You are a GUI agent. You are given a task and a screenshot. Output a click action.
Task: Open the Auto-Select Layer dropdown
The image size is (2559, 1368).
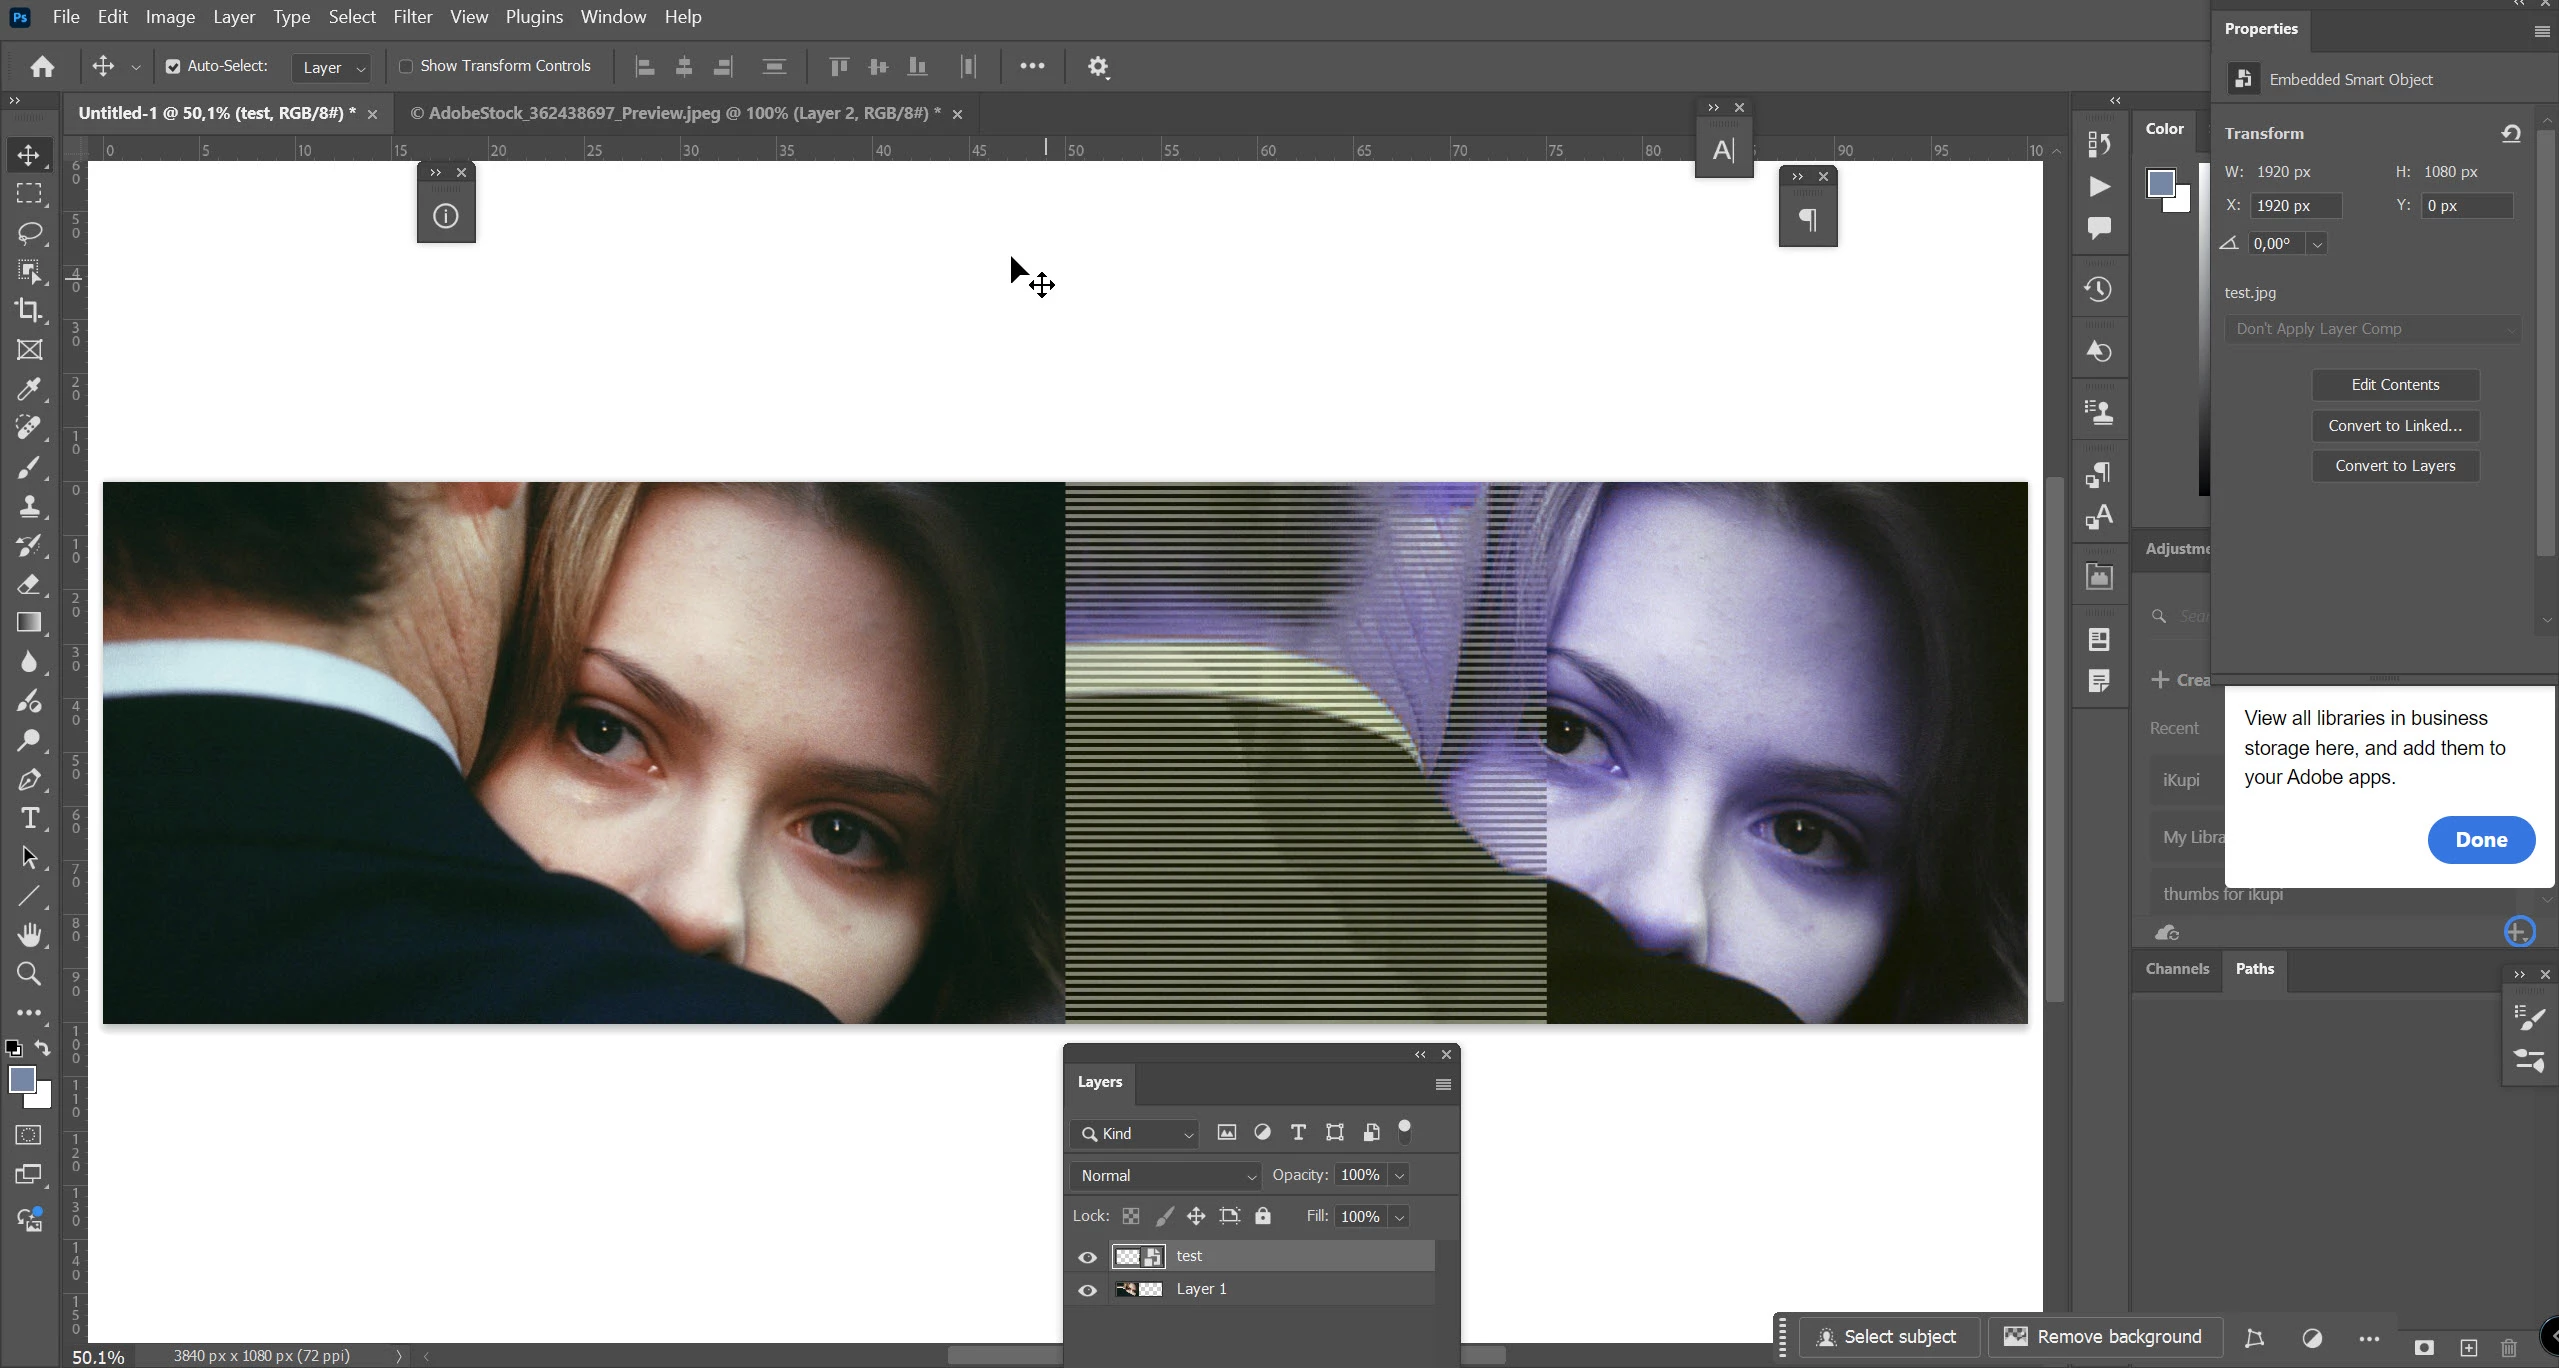click(333, 67)
